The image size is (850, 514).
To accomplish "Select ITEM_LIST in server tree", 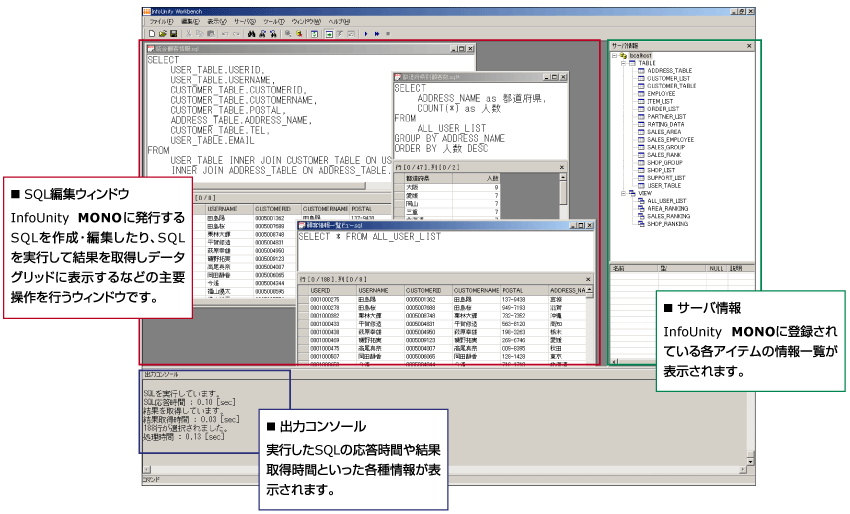I will [x=660, y=101].
